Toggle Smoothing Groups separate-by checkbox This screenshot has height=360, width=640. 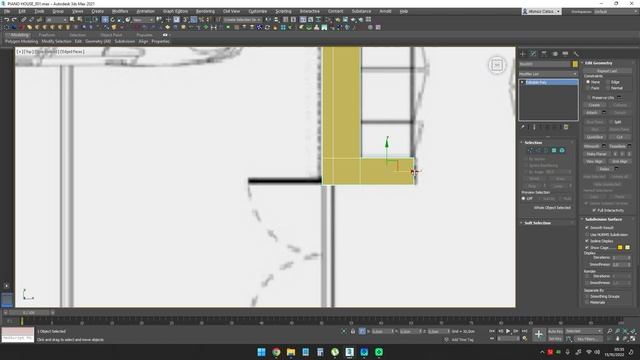click(x=587, y=296)
